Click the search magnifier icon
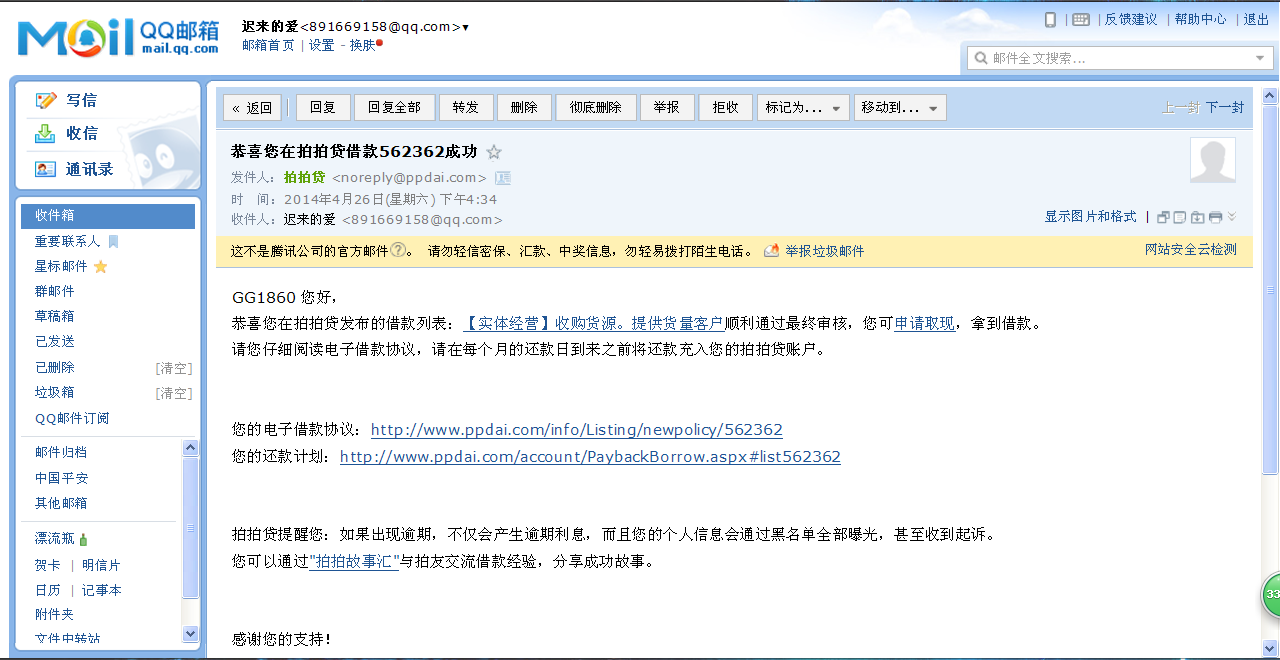Screen dimensions: 1280x660 [980, 58]
